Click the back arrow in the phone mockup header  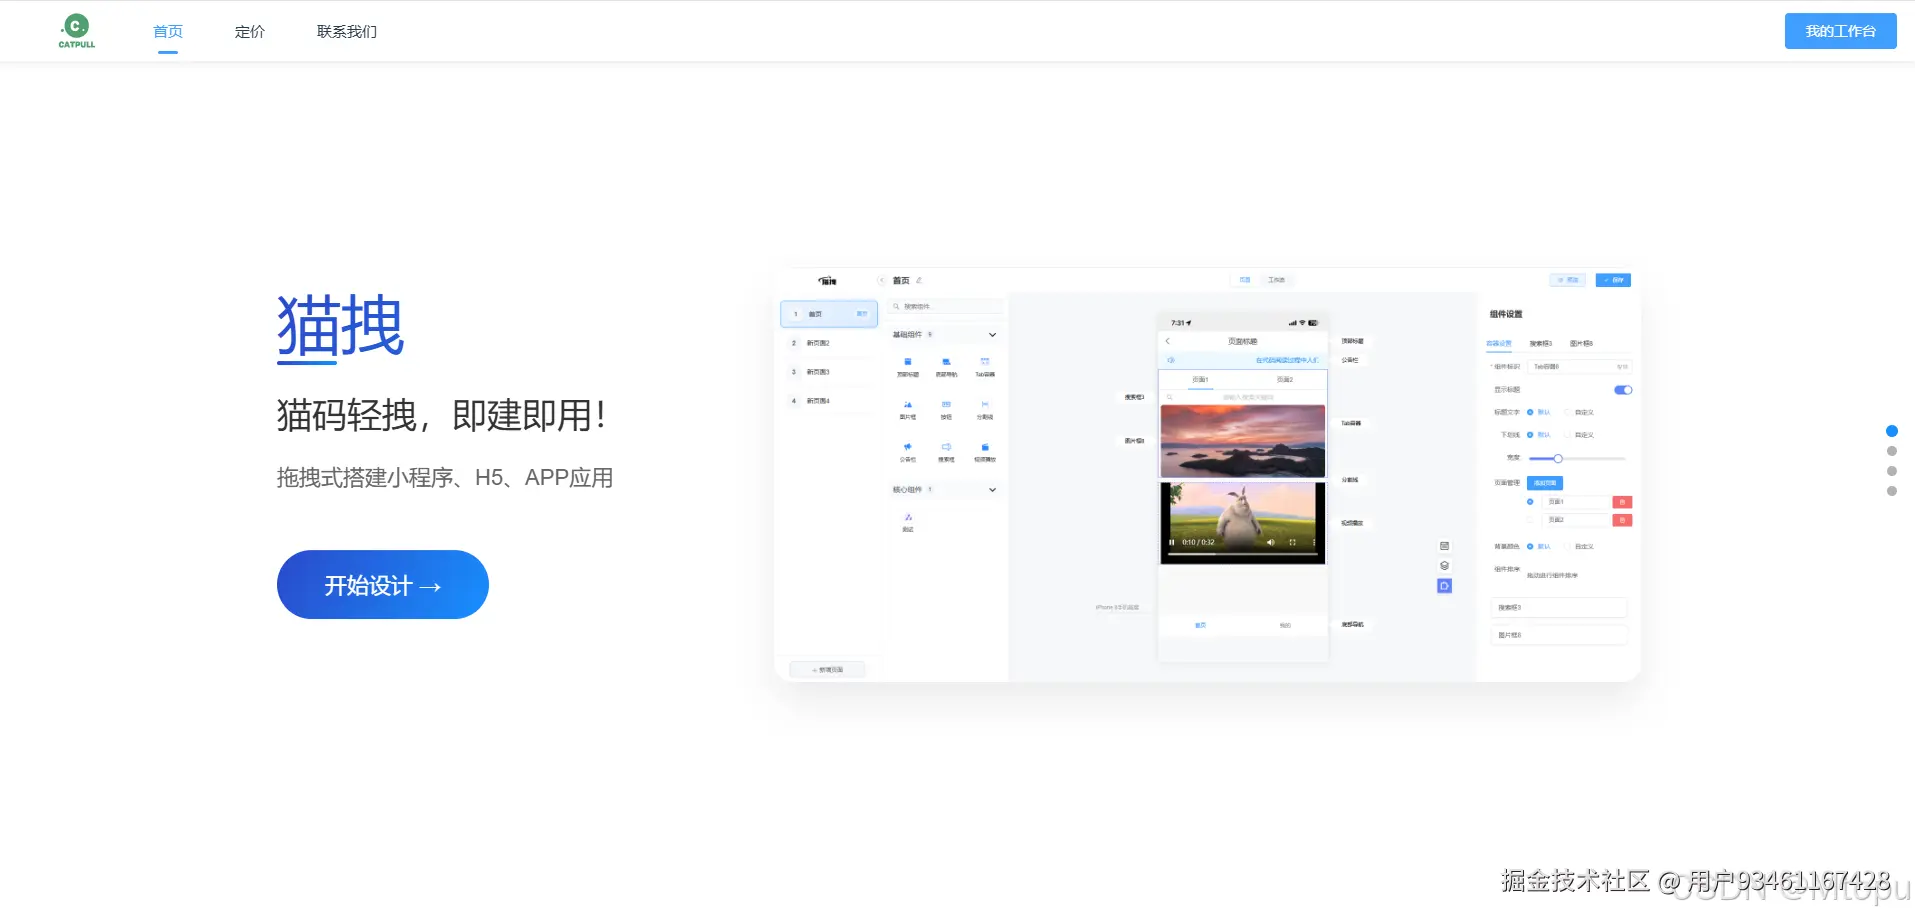click(x=1167, y=341)
